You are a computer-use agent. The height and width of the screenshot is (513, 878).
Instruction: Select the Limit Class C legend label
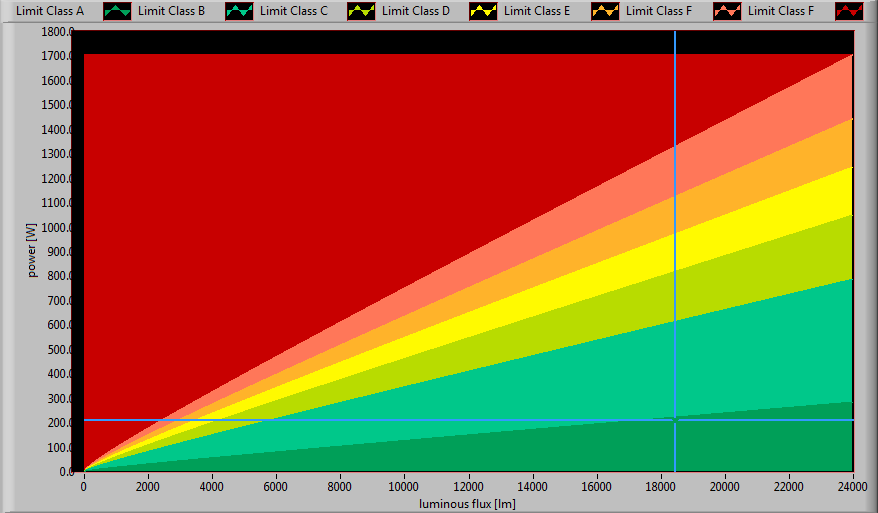tap(293, 11)
